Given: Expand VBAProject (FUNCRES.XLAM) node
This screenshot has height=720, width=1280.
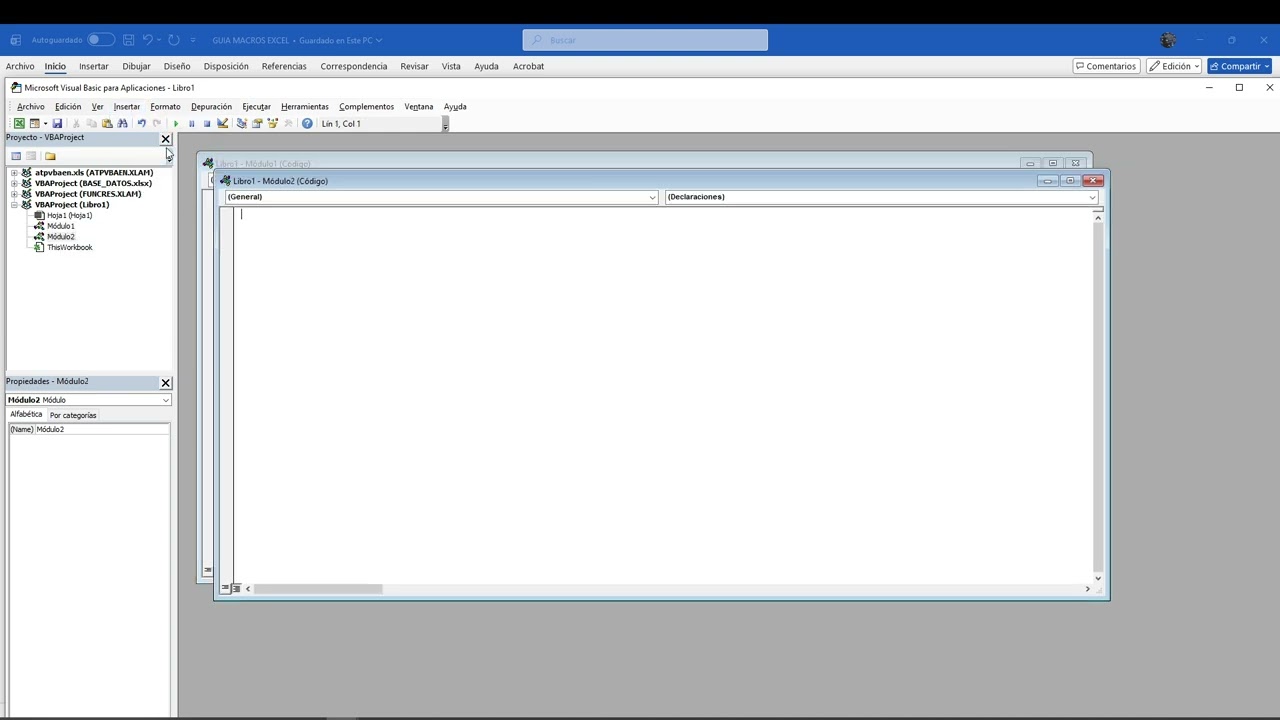Looking at the screenshot, I should point(14,194).
